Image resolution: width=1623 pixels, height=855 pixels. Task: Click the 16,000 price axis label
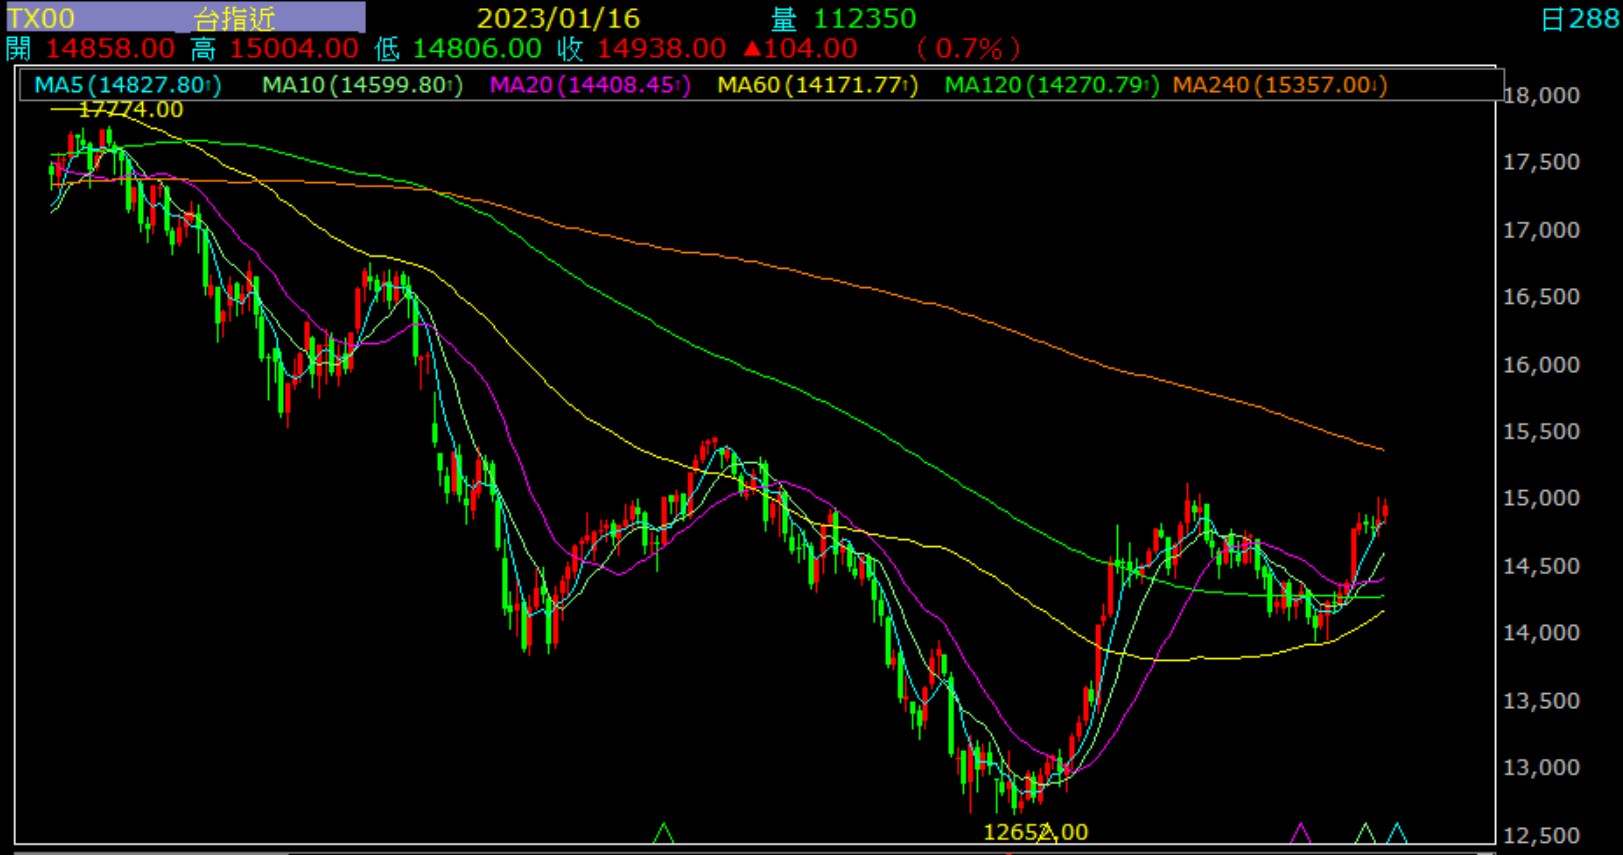coord(1541,365)
